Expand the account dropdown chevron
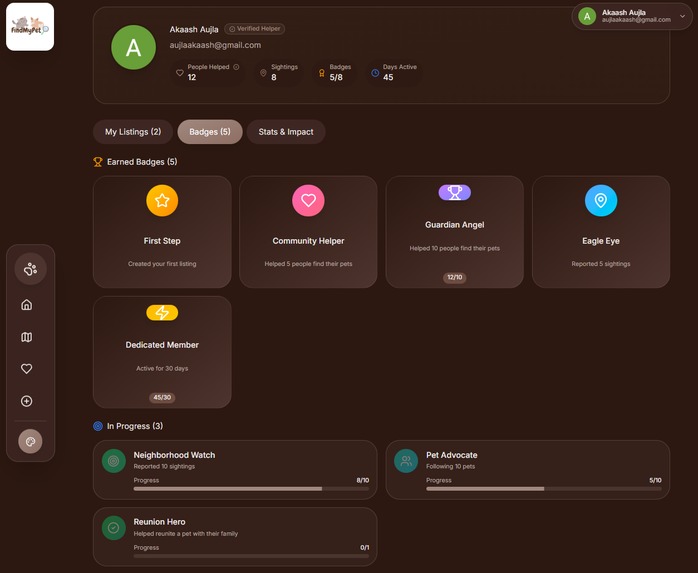This screenshot has height=573, width=698. (682, 16)
